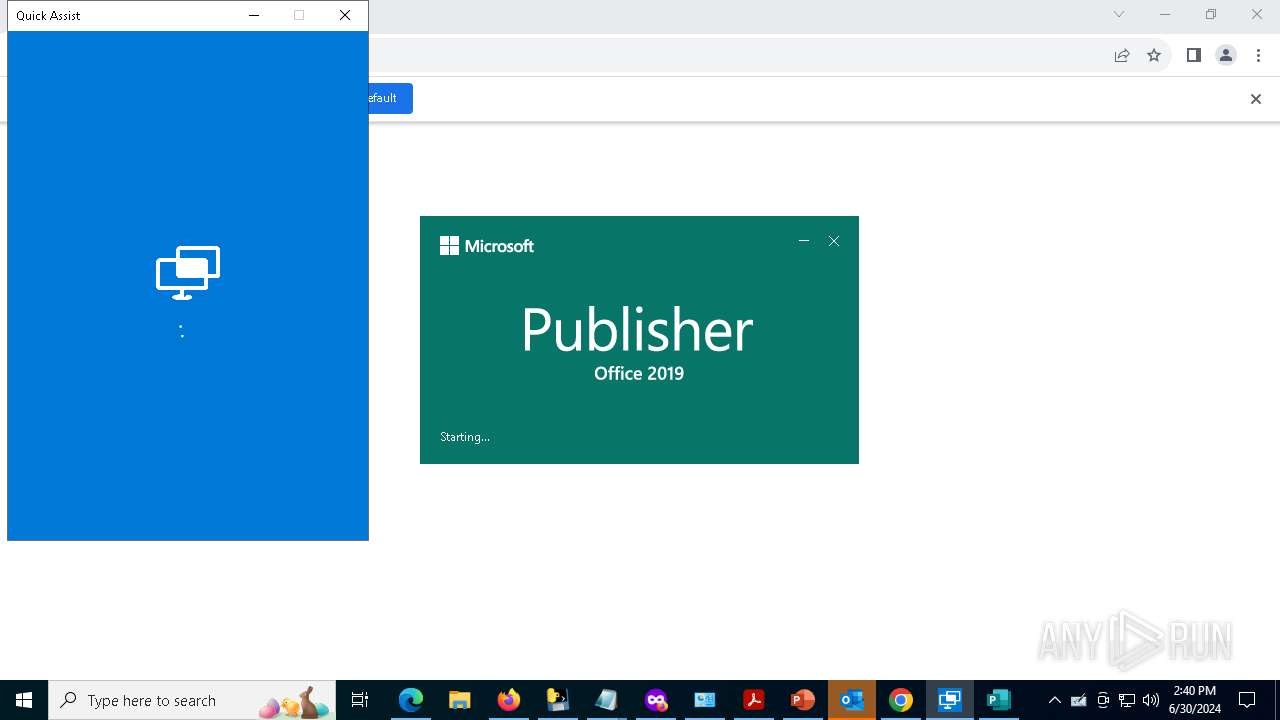Open the notification center
Viewport: 1280px width, 720px height.
(x=1247, y=700)
